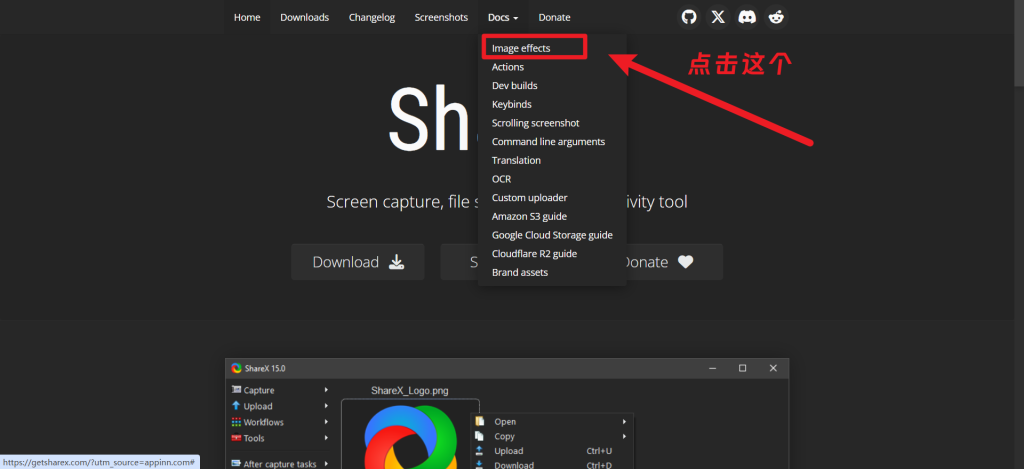Click the X (Twitter) social icon
1024x469 pixels.
coord(718,17)
